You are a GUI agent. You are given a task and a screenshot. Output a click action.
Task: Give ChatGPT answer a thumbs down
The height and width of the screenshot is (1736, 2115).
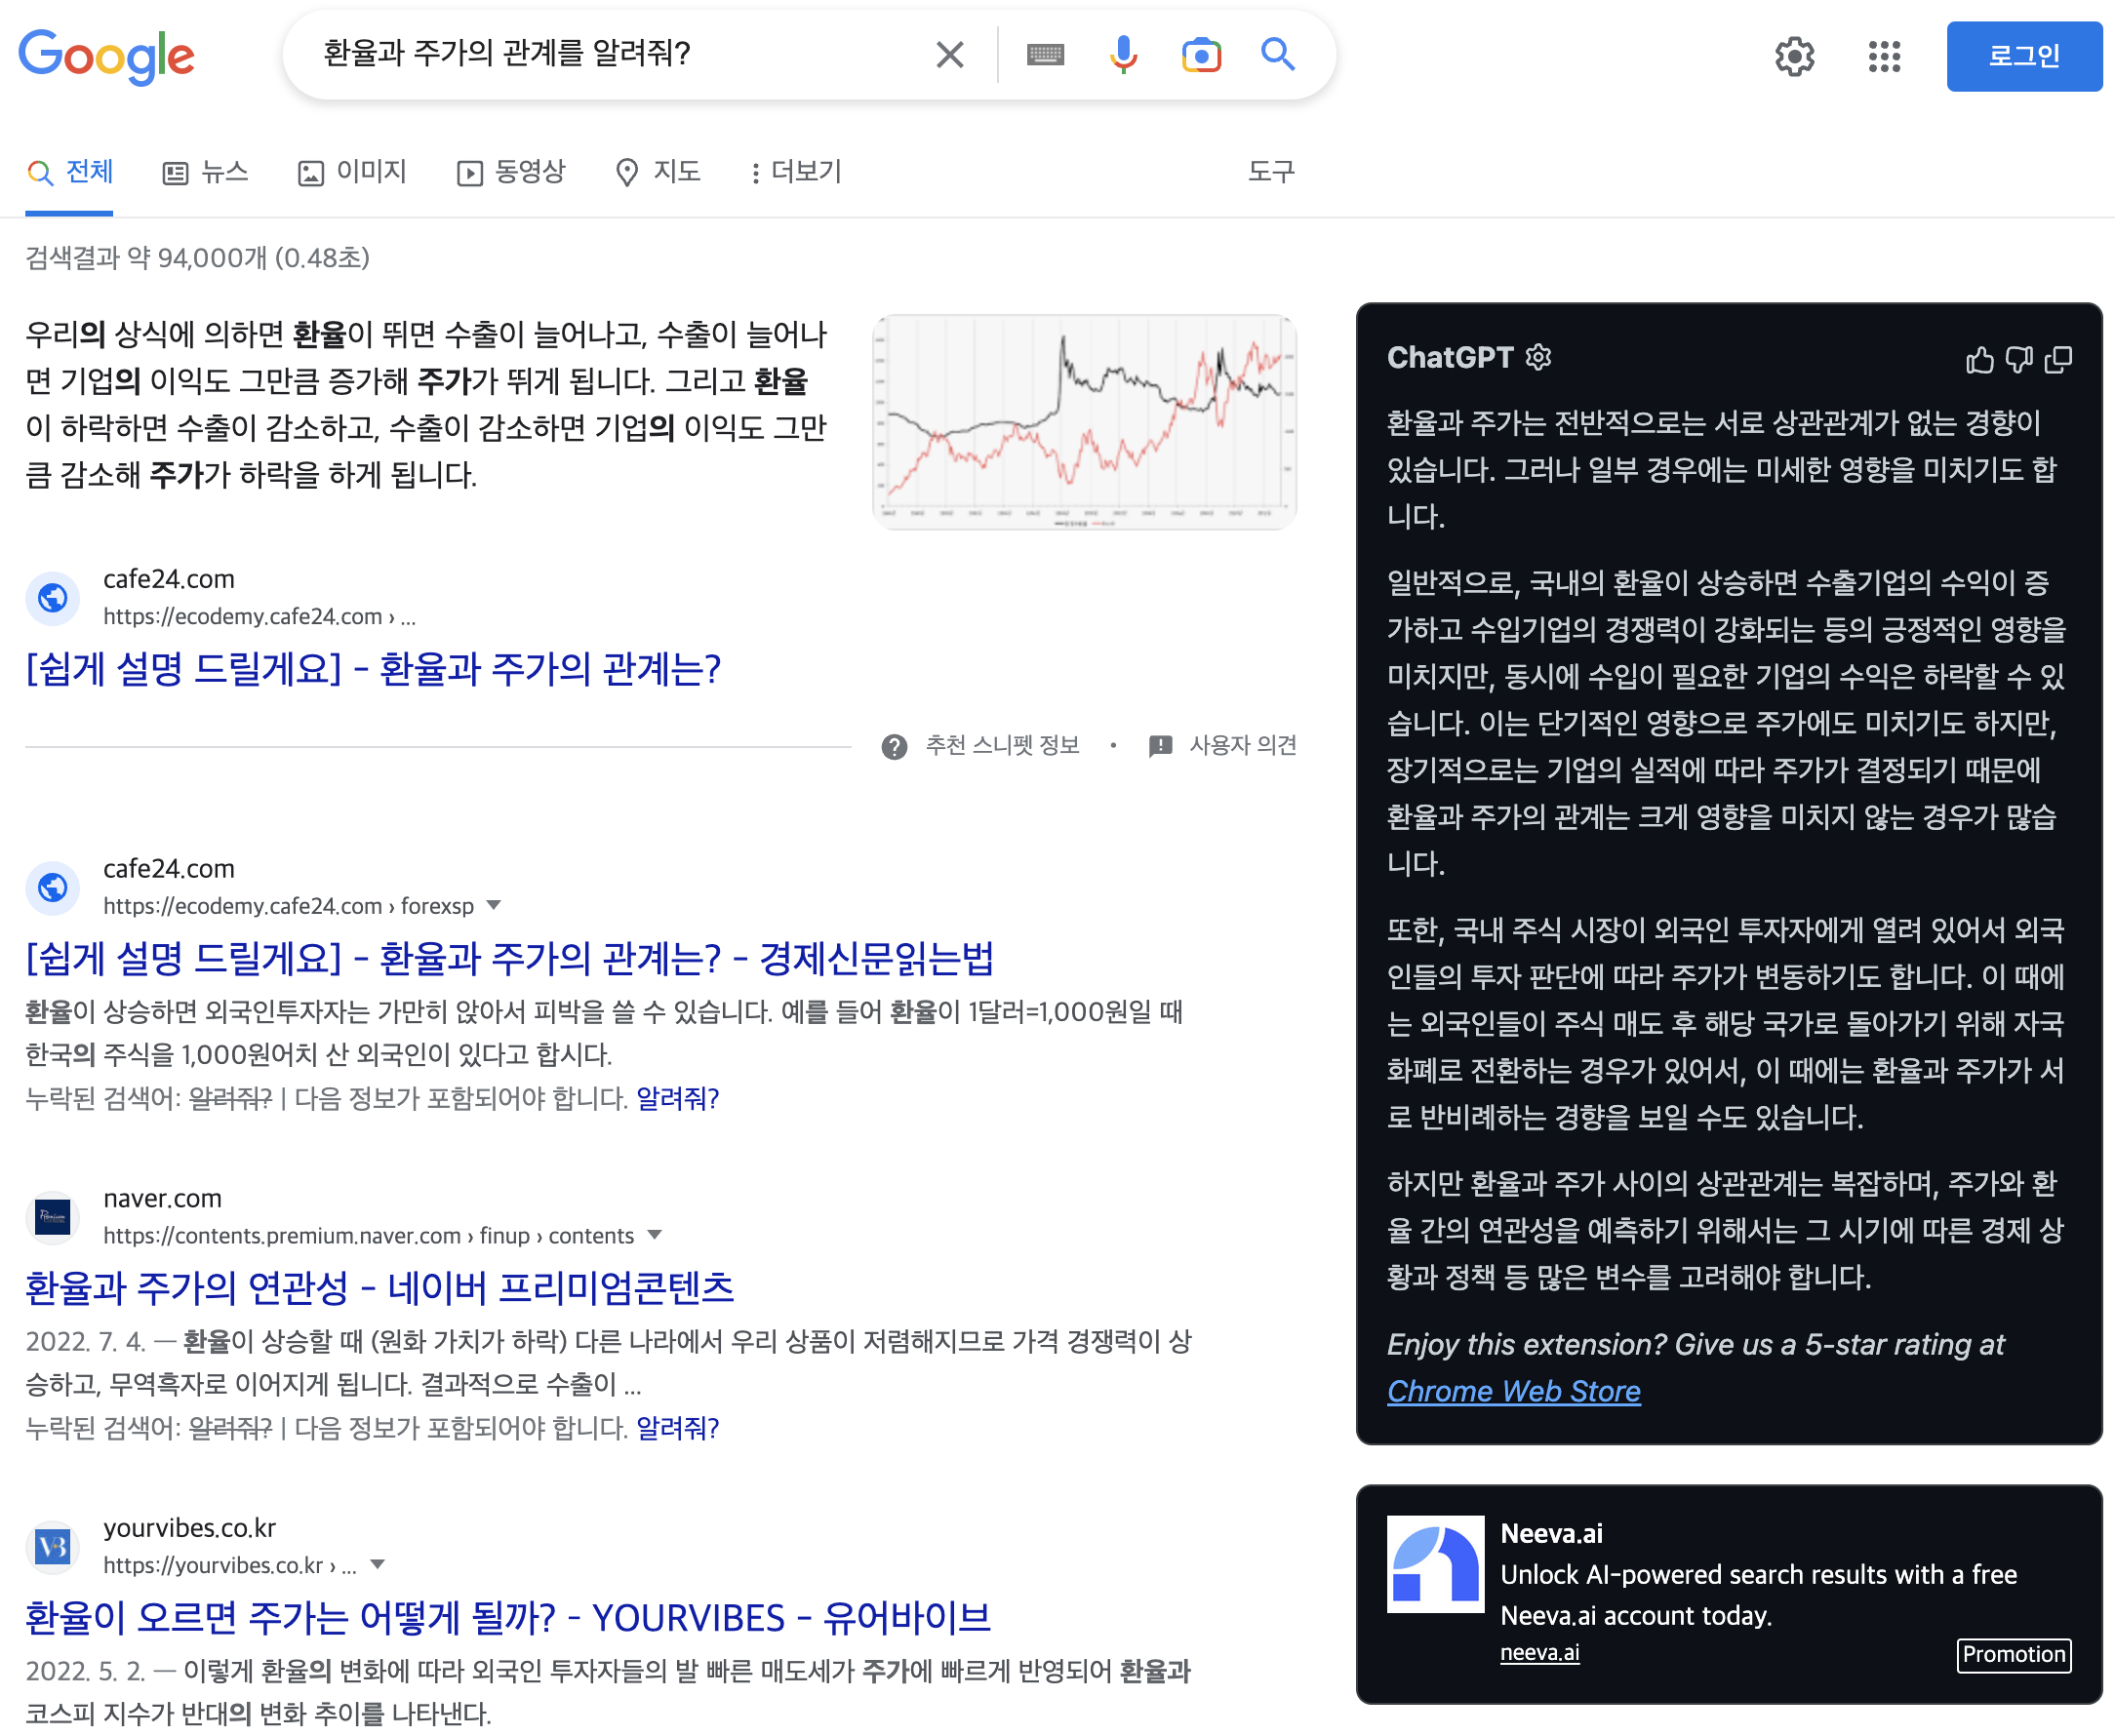point(2019,360)
